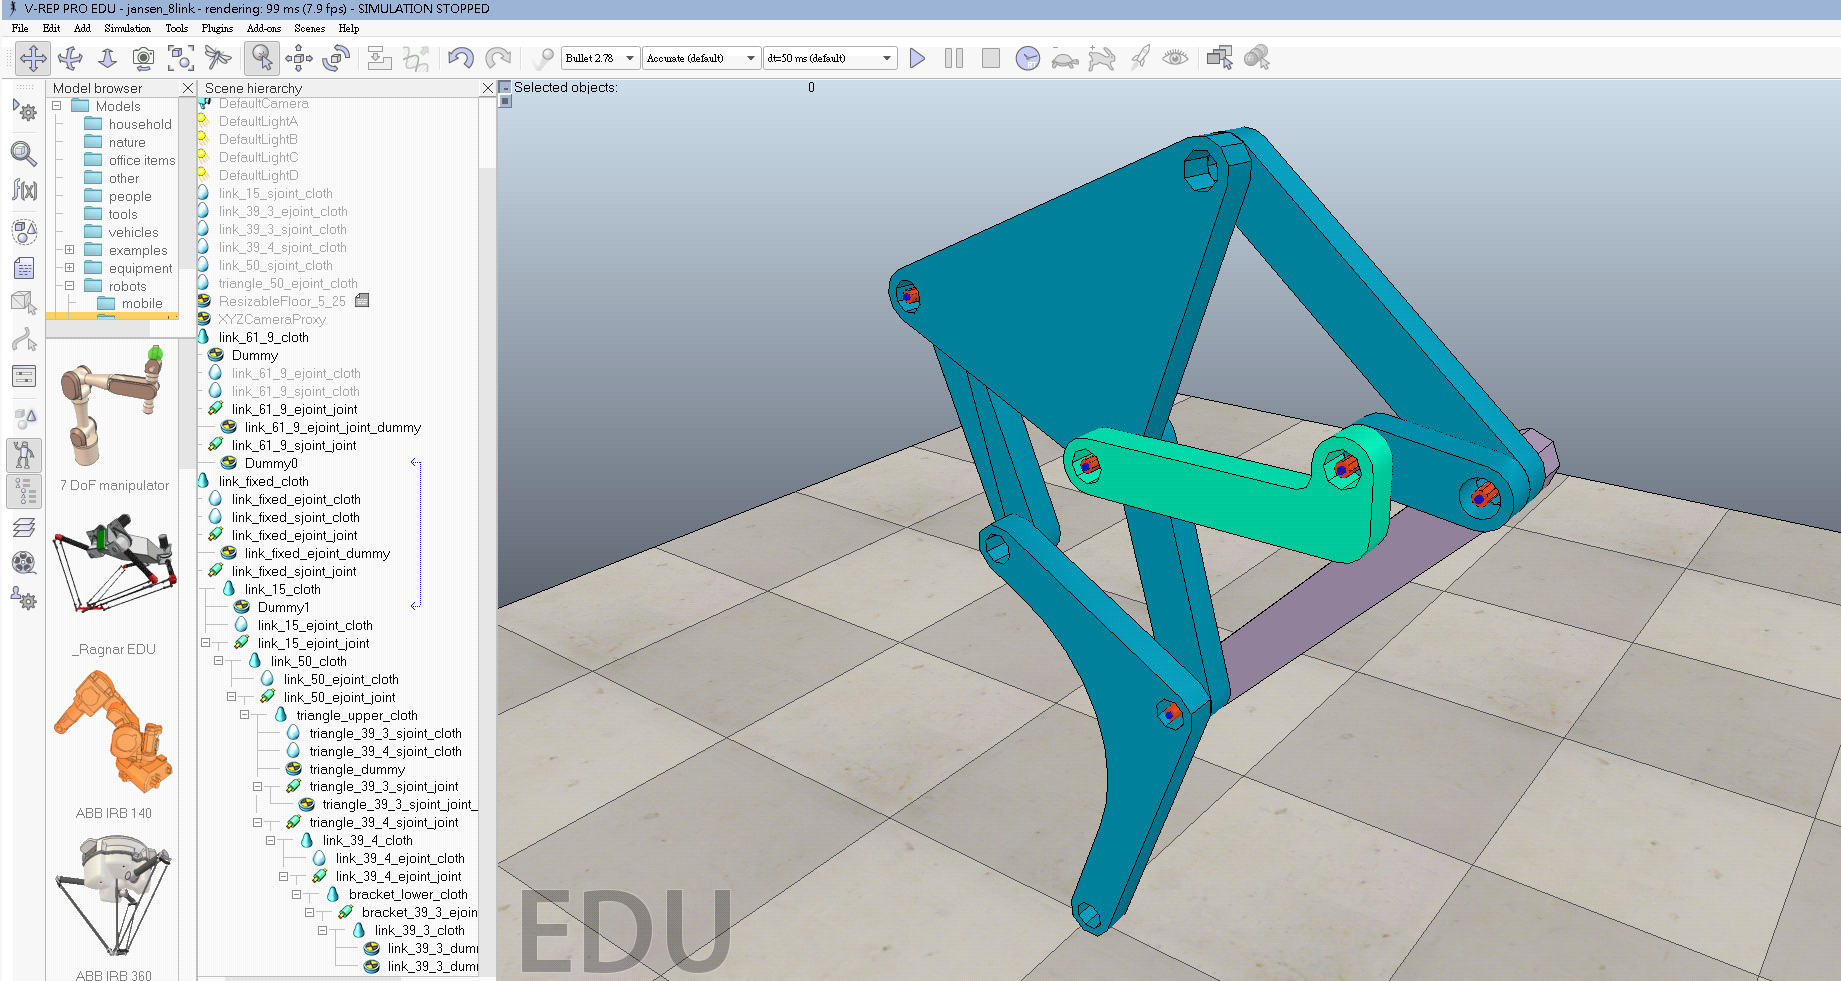Click the camera pan toolbar icon
Screen dimensions: 1841x981
click(33, 58)
